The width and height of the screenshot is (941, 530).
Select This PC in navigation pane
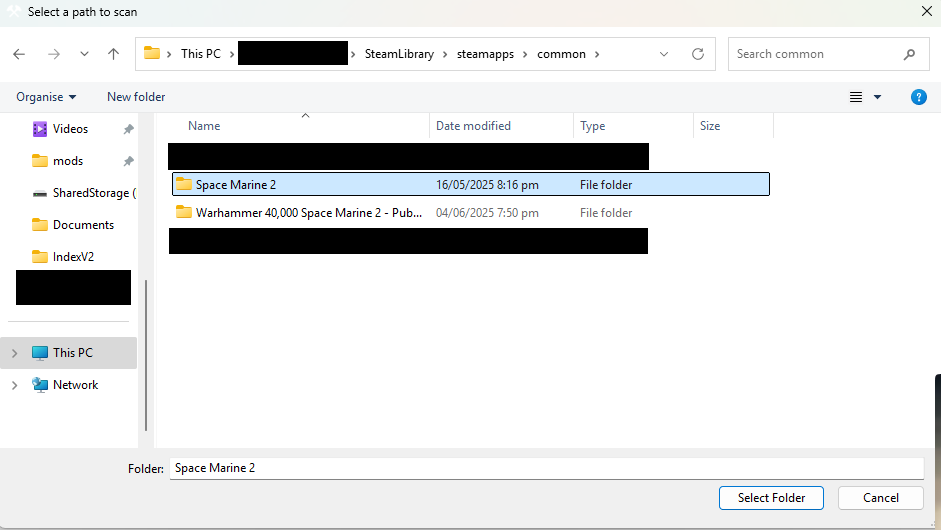73,352
